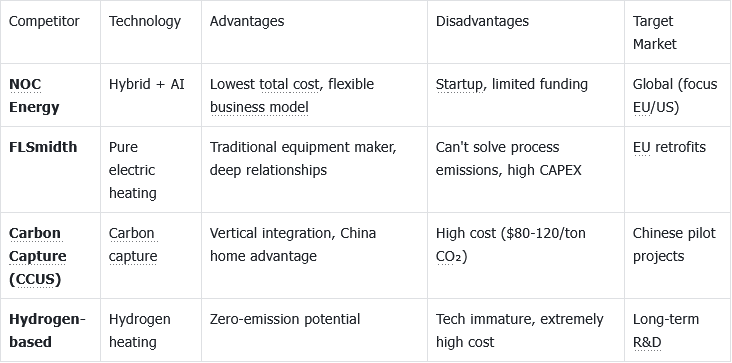Click the FLSmidth competitor name
The image size is (732, 363).
tap(43, 147)
